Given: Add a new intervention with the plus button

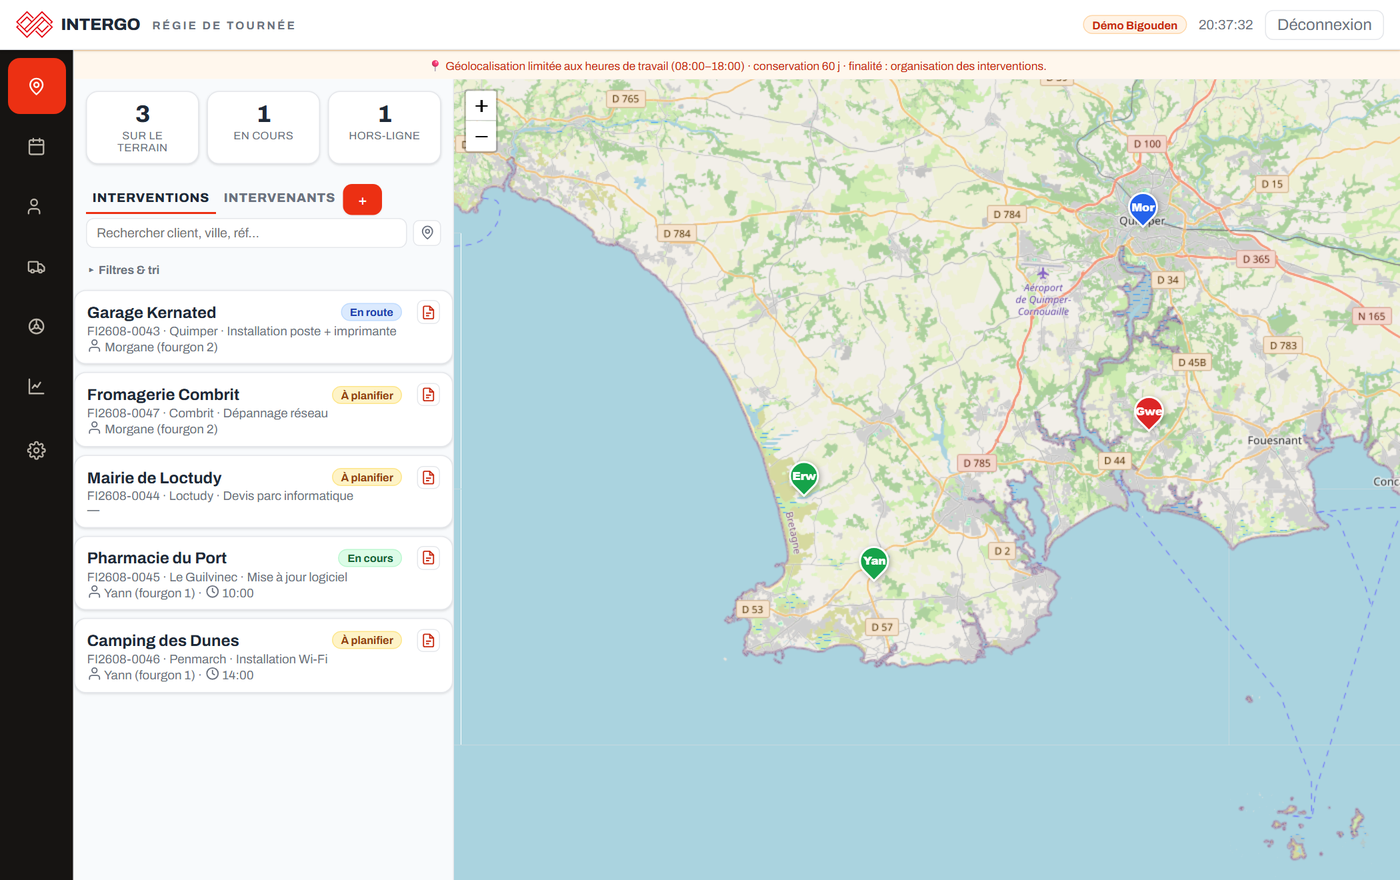Looking at the screenshot, I should tap(362, 200).
